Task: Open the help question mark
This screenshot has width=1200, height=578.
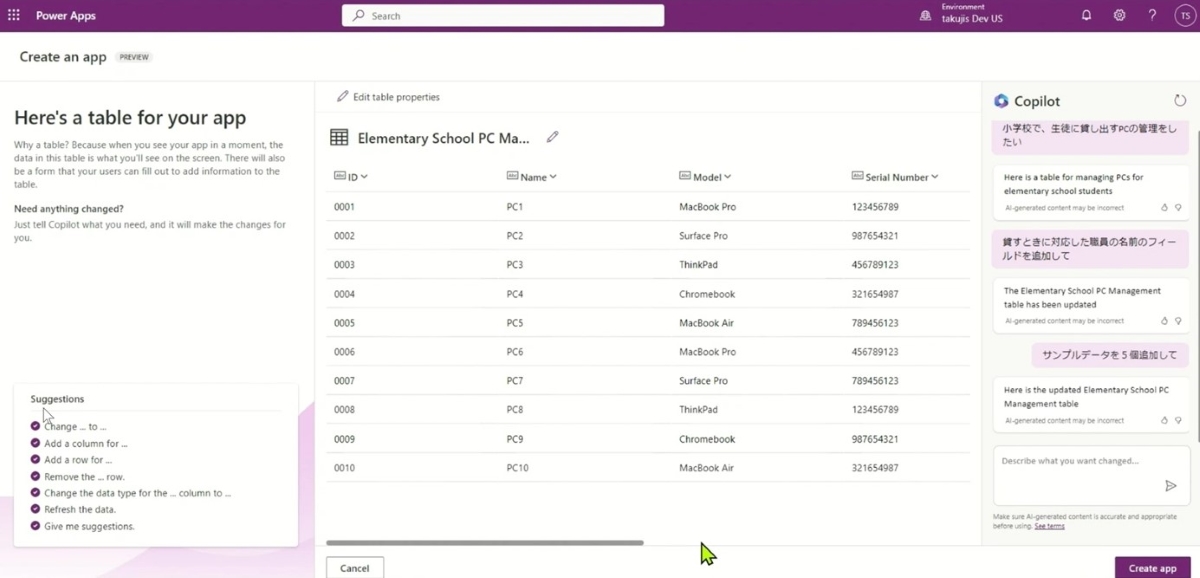Action: point(1152,16)
